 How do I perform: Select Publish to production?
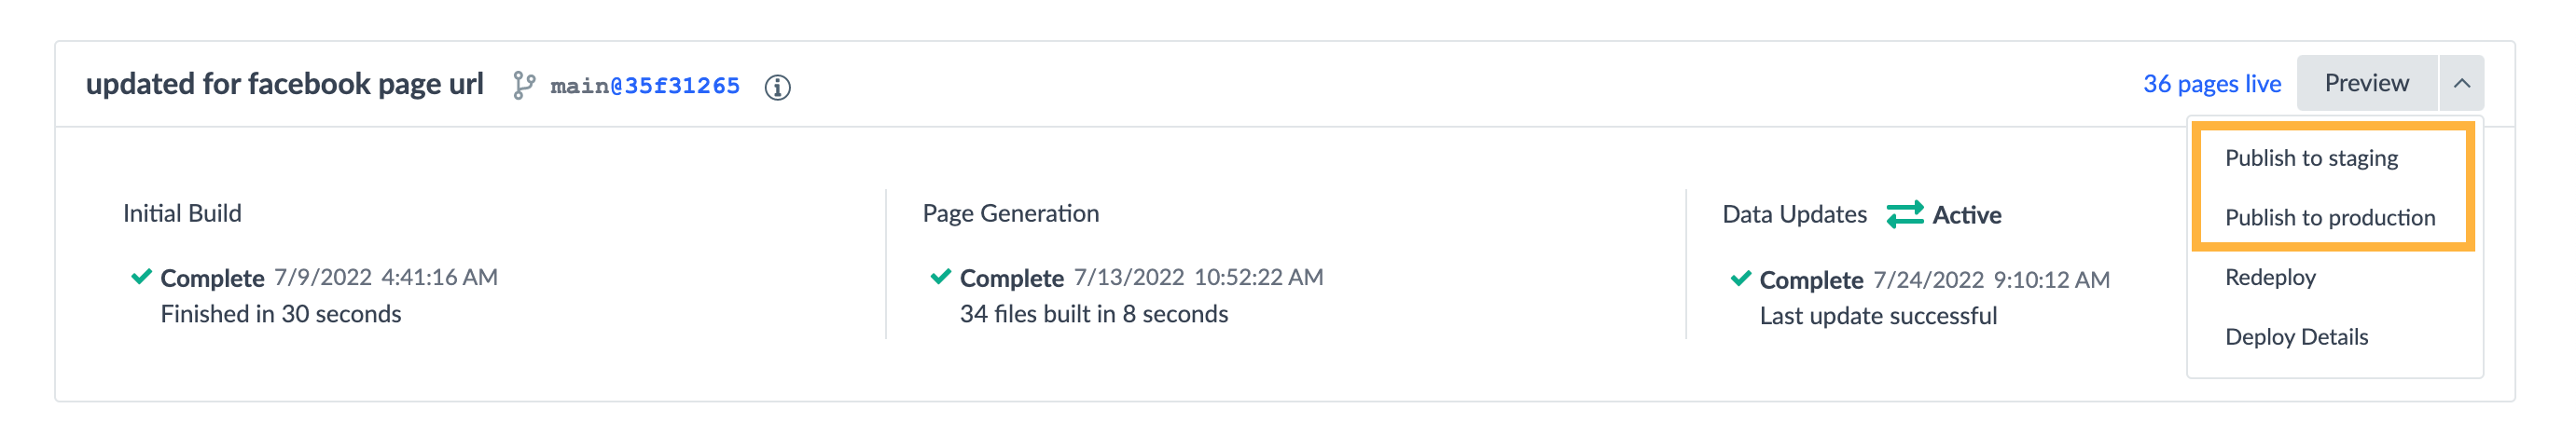click(x=2330, y=218)
